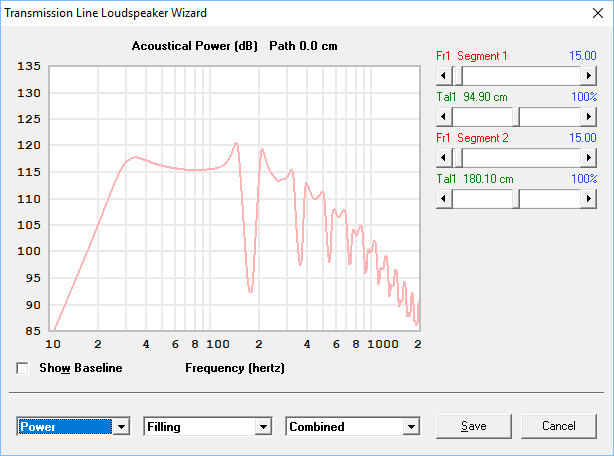This screenshot has width=614, height=456.
Task: Click the Frequency (hertz) axis label
Action: [235, 368]
